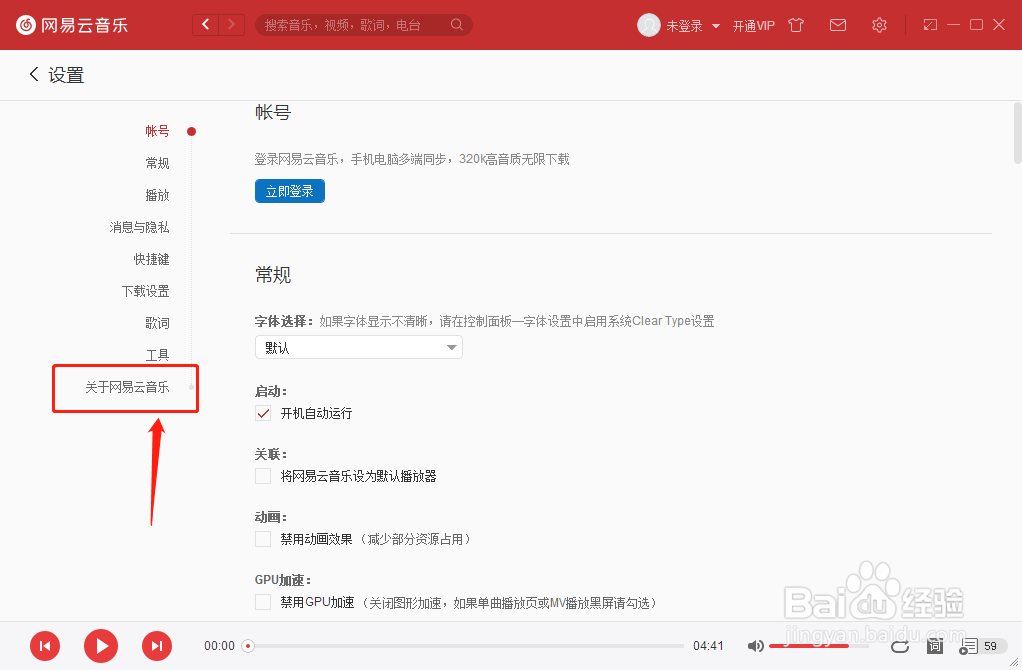This screenshot has height=670, width=1022.
Task: Open the 字体选择 默认 dropdown
Action: pyautogui.click(x=358, y=347)
